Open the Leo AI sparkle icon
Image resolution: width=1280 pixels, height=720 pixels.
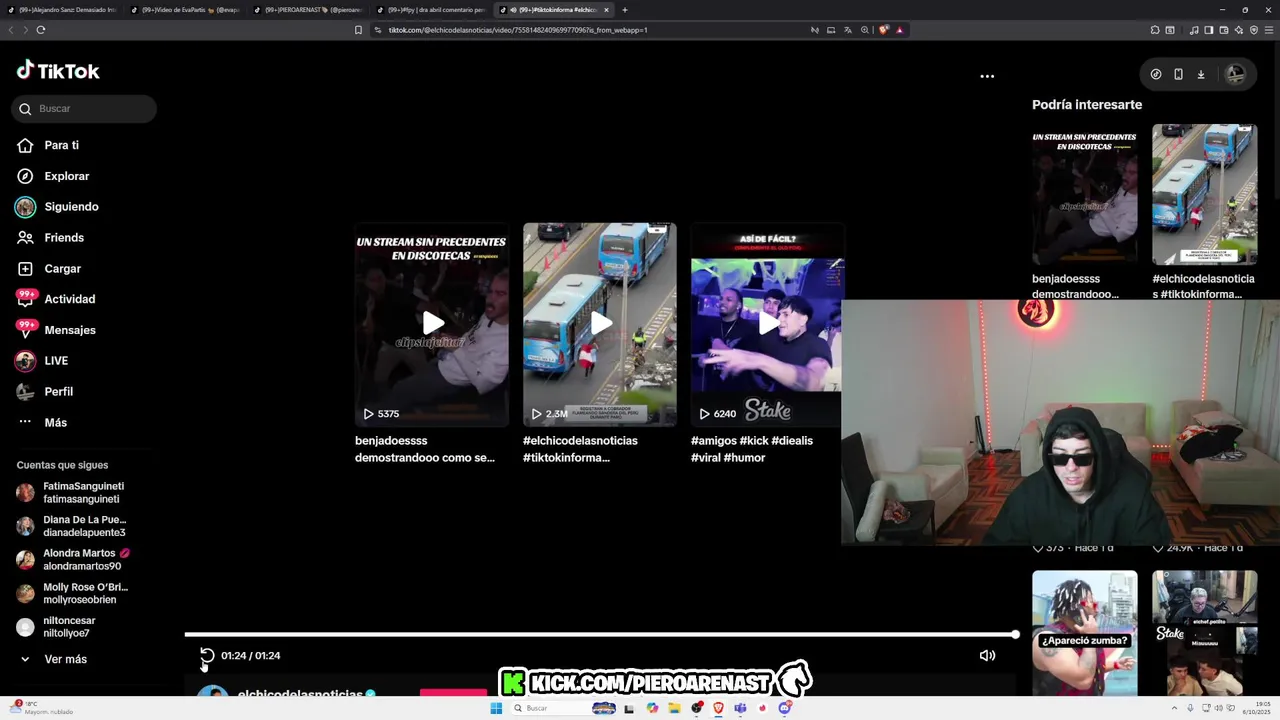[x=1239, y=30]
